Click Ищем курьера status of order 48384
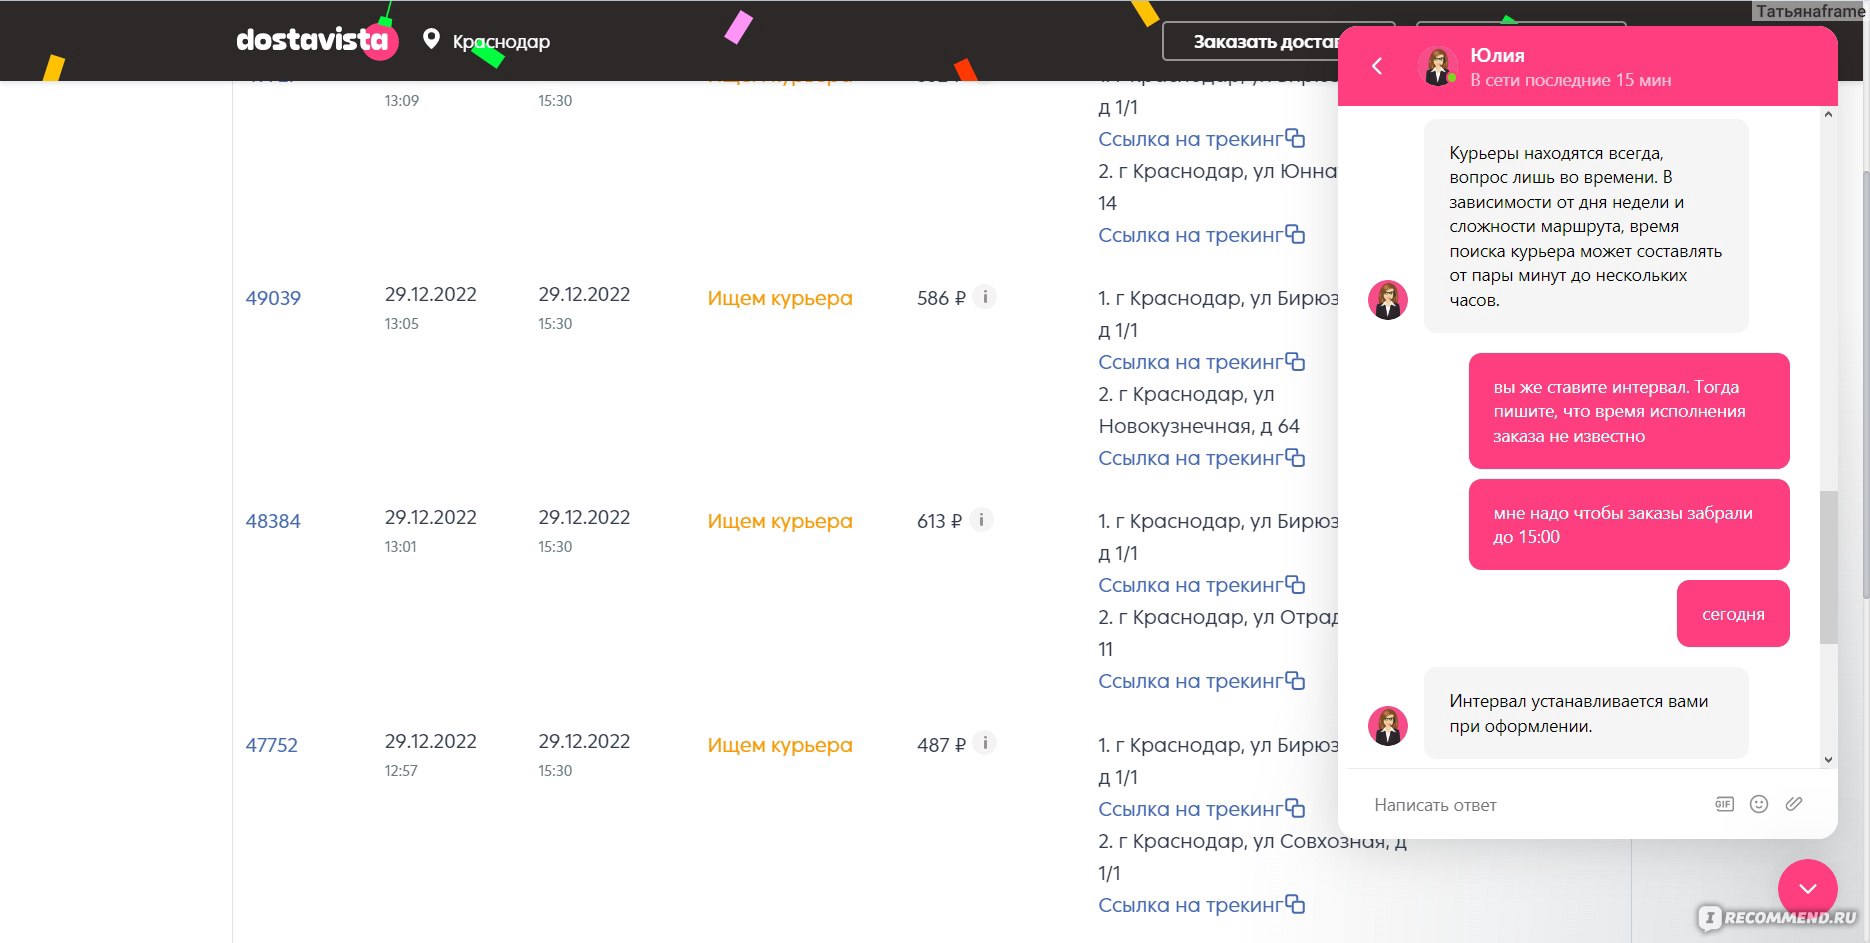The image size is (1870, 943). (x=780, y=521)
